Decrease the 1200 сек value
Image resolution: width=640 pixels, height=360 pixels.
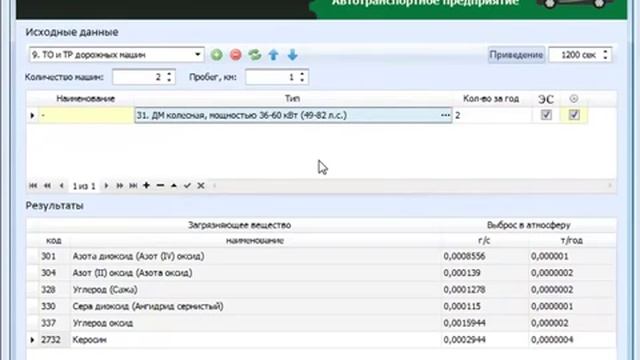pyautogui.click(x=605, y=58)
